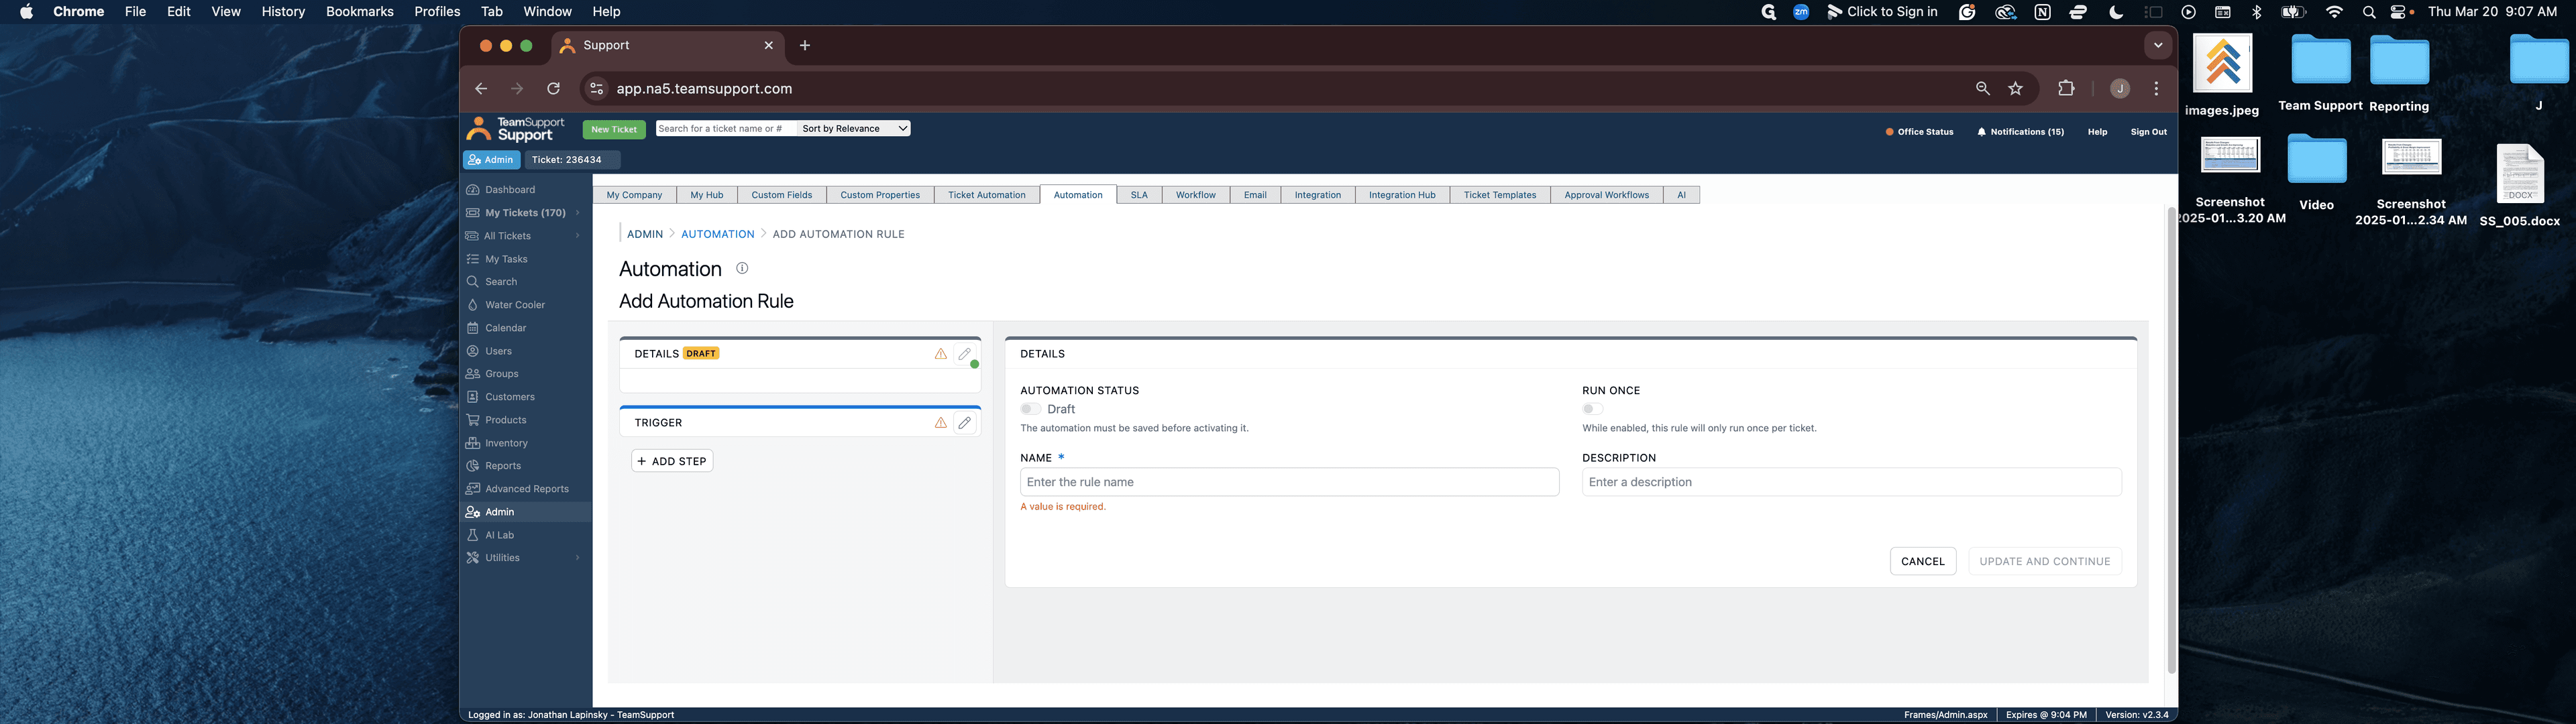Viewport: 2576px width, 724px height.
Task: Click the AUTOMATION breadcrumb link
Action: point(717,234)
